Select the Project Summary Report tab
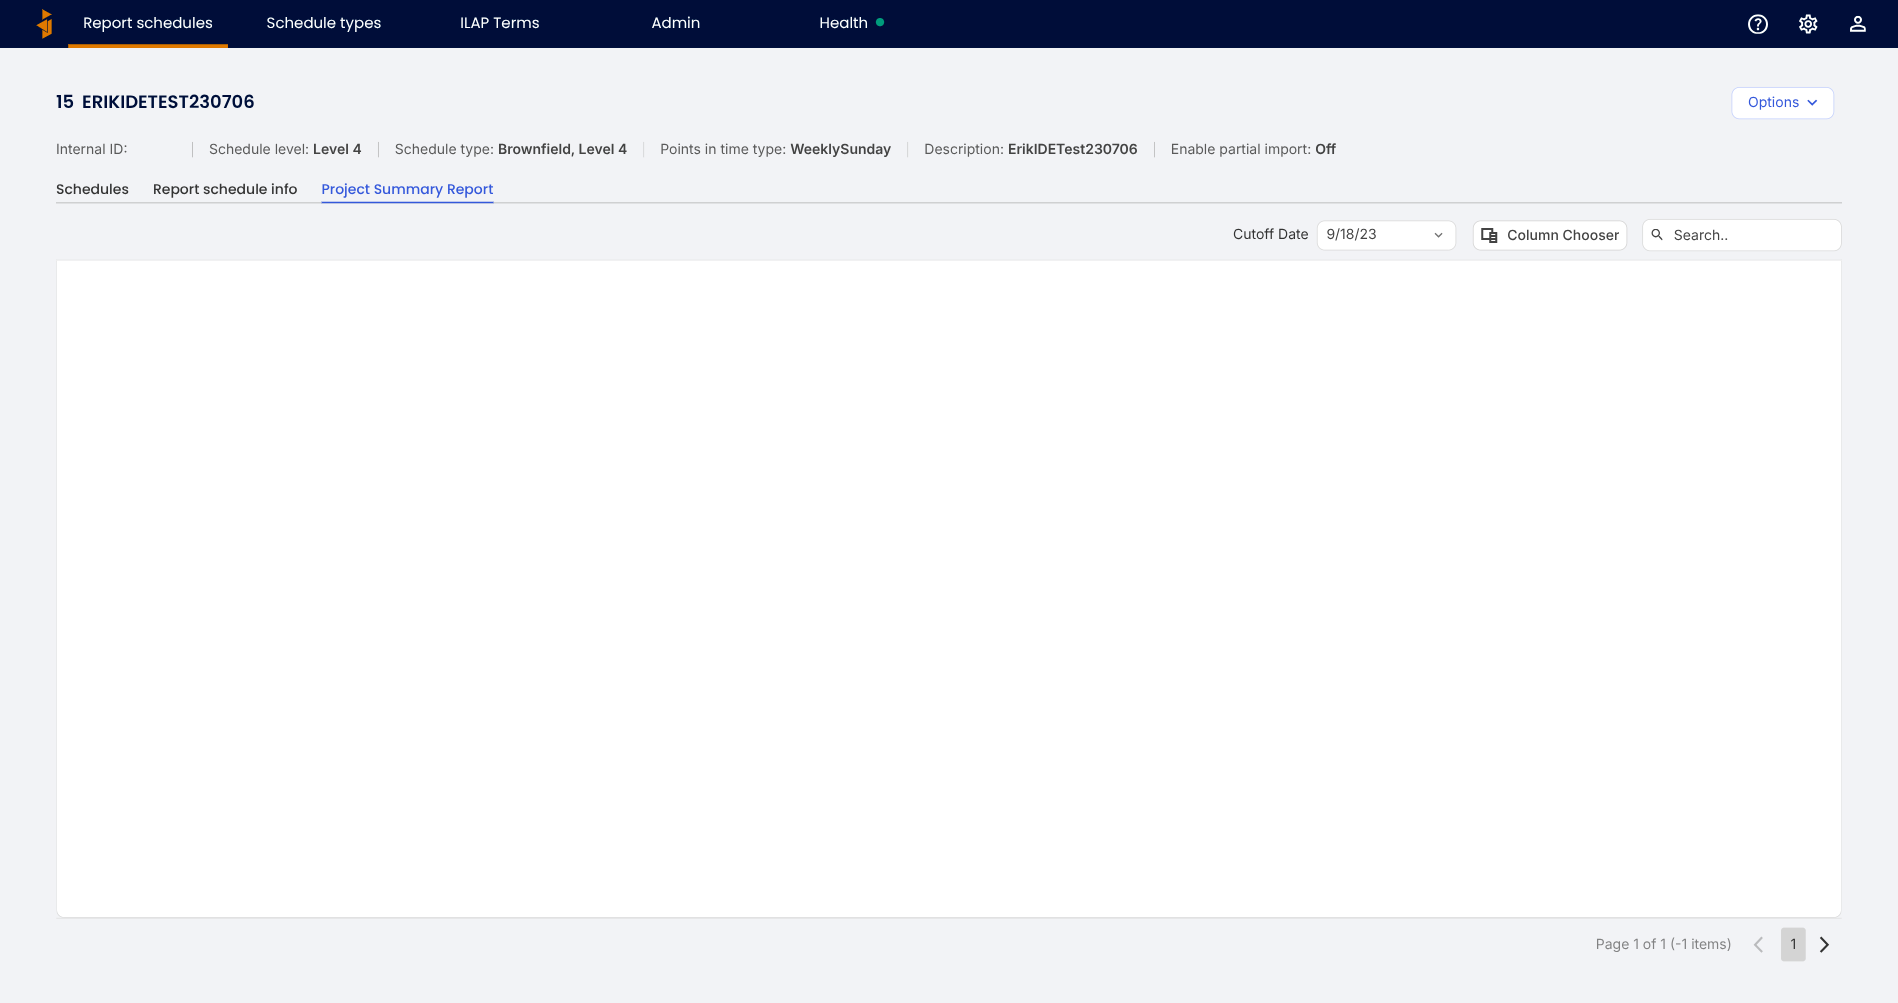This screenshot has width=1898, height=1003. point(407,189)
